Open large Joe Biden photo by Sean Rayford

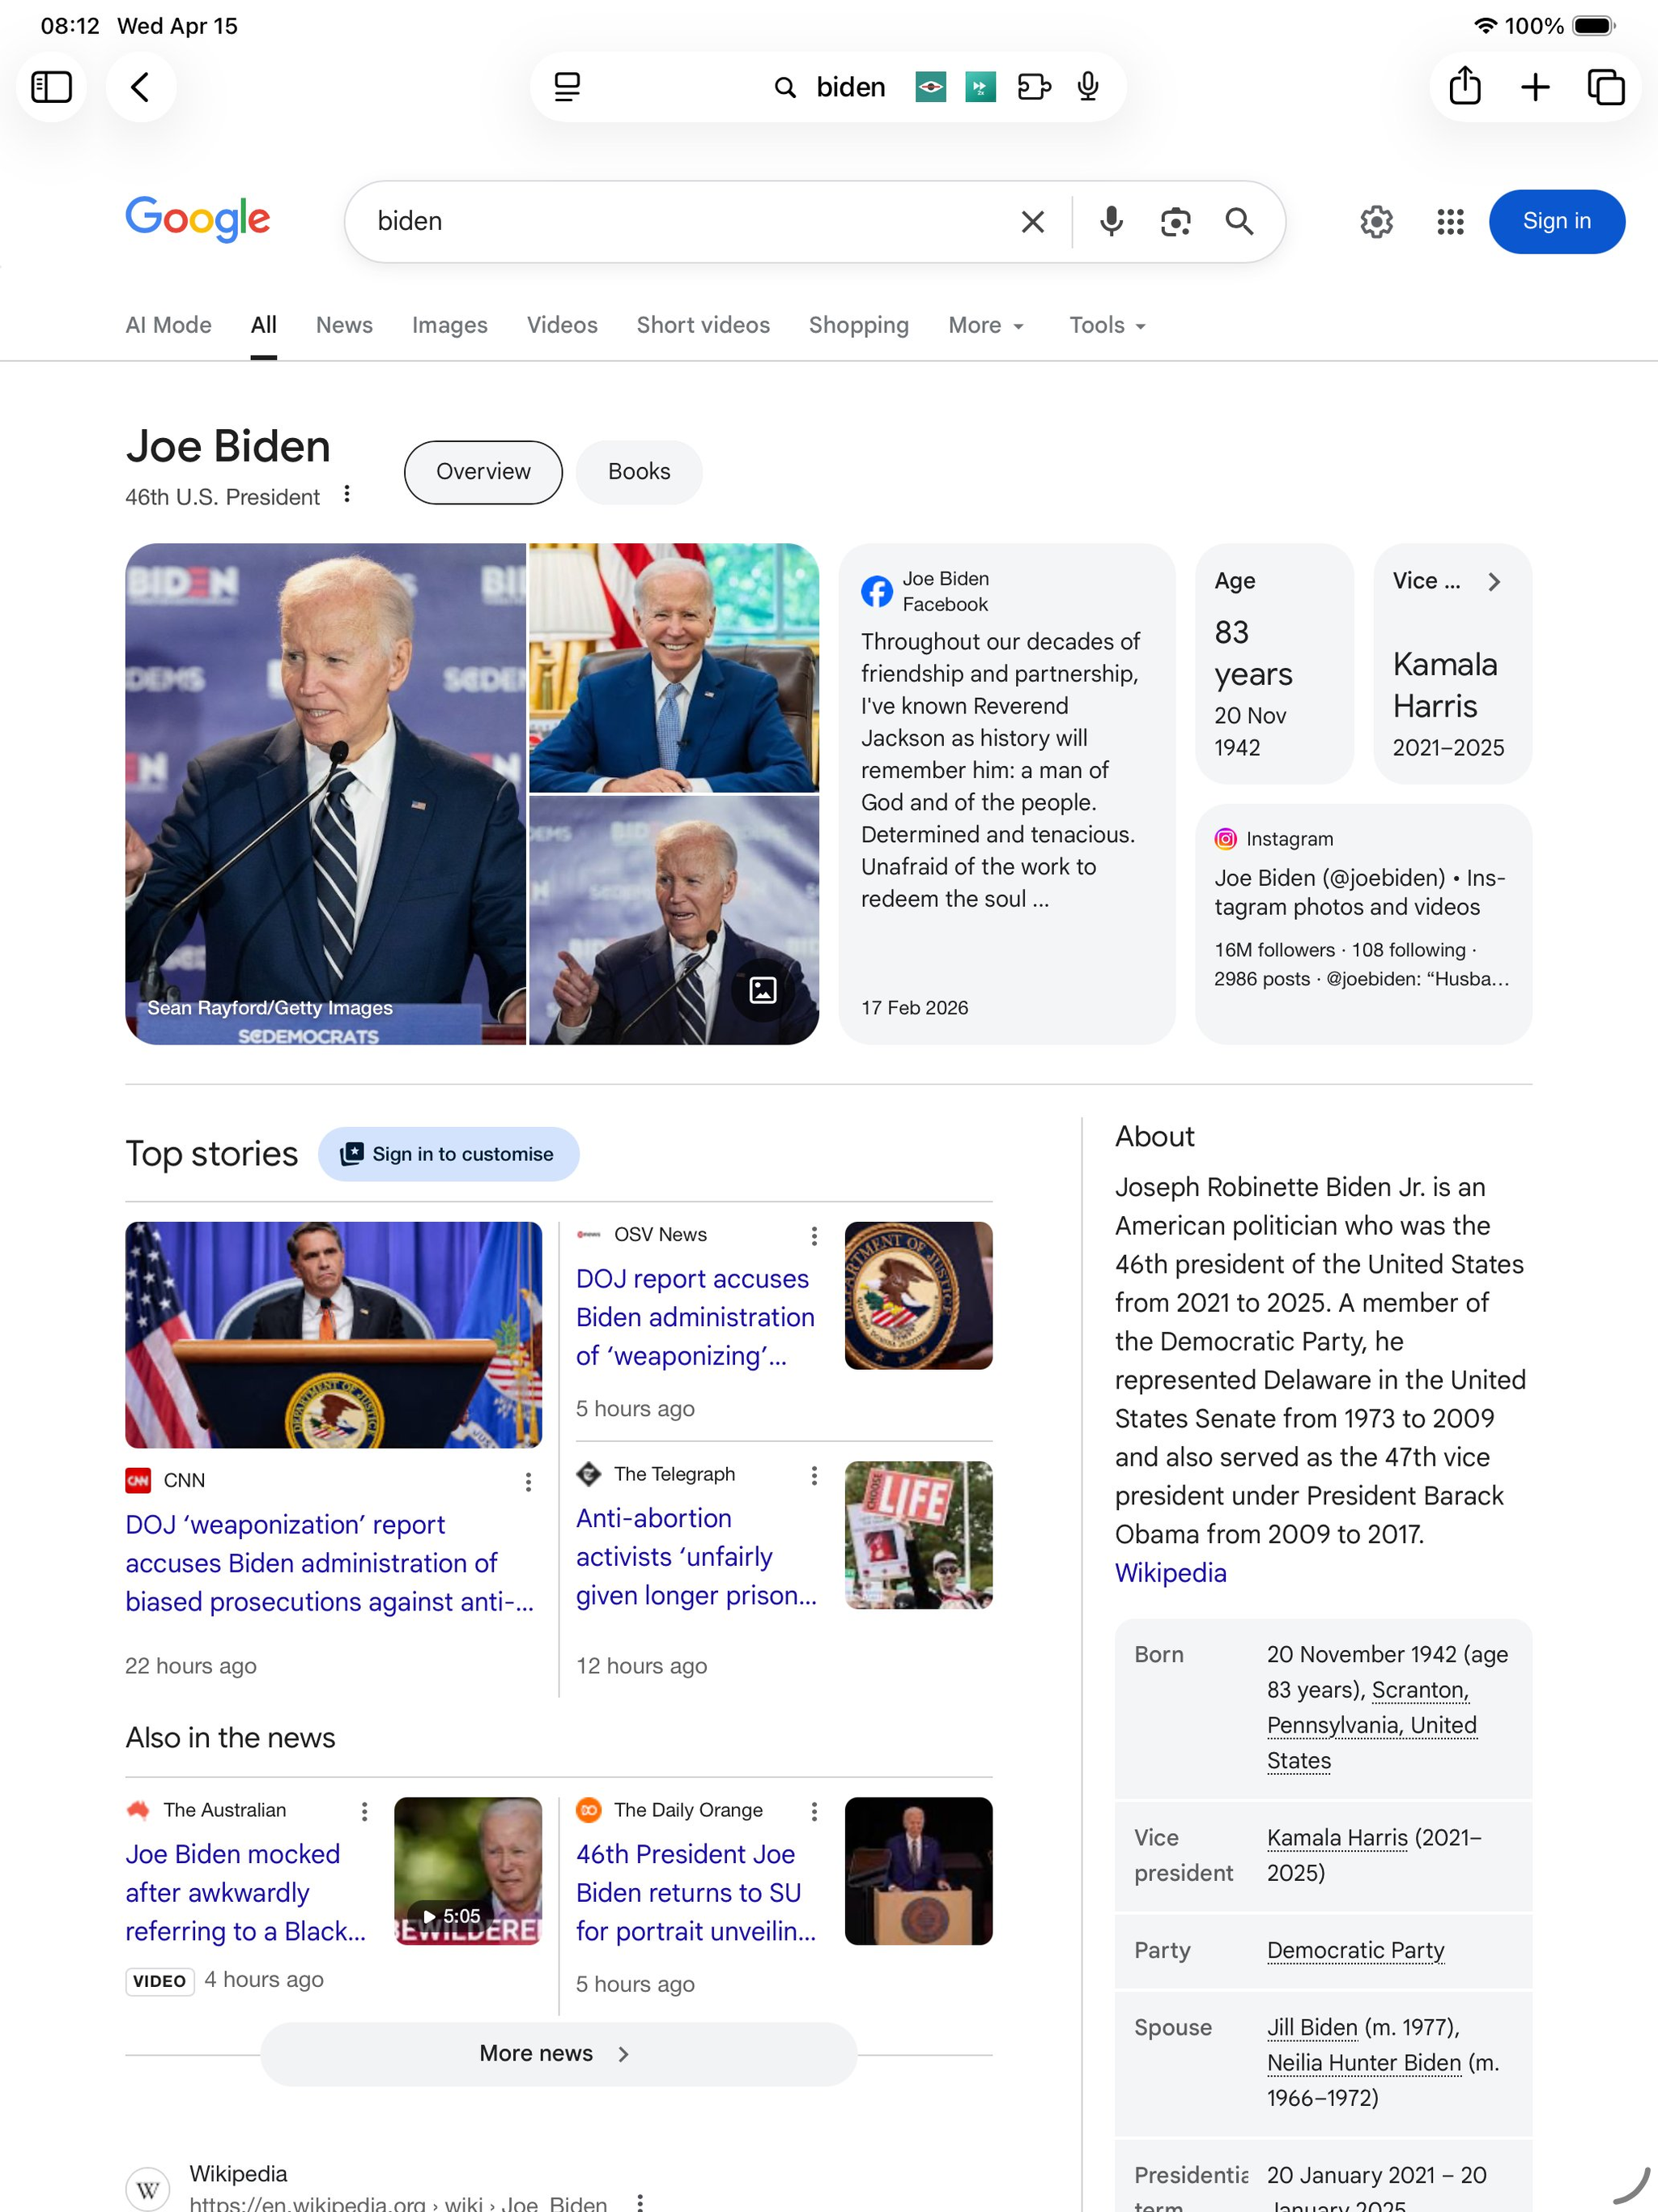[325, 794]
